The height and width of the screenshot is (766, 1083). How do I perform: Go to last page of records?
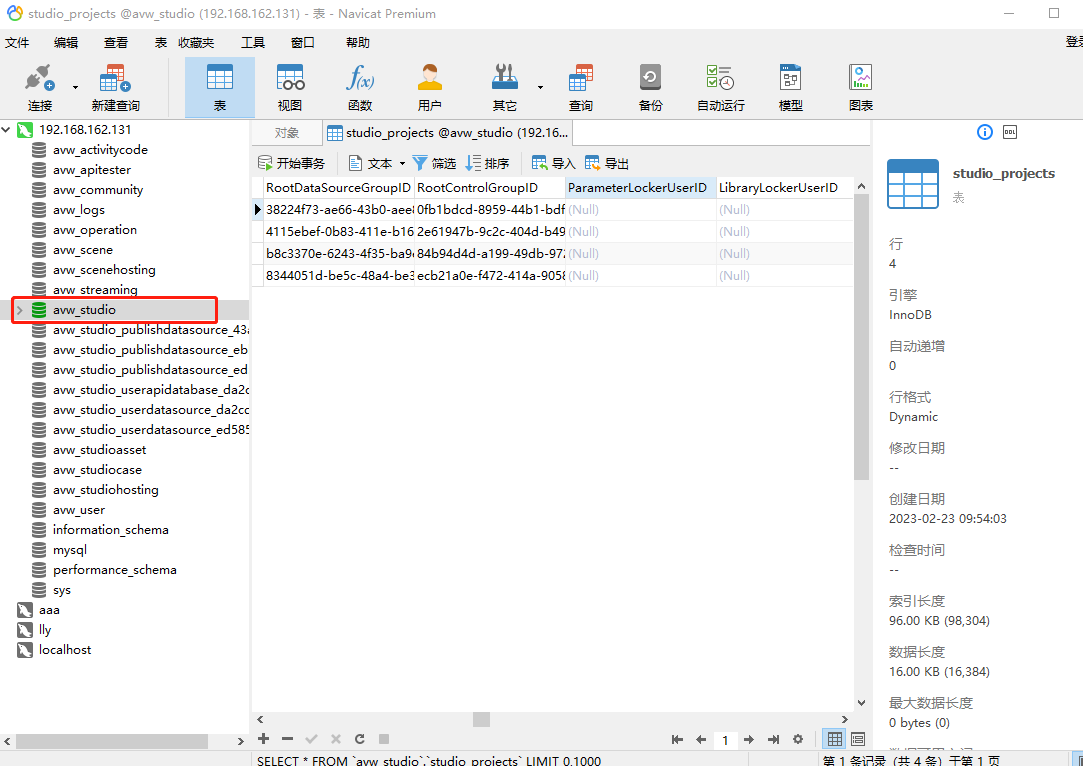pyautogui.click(x=774, y=740)
